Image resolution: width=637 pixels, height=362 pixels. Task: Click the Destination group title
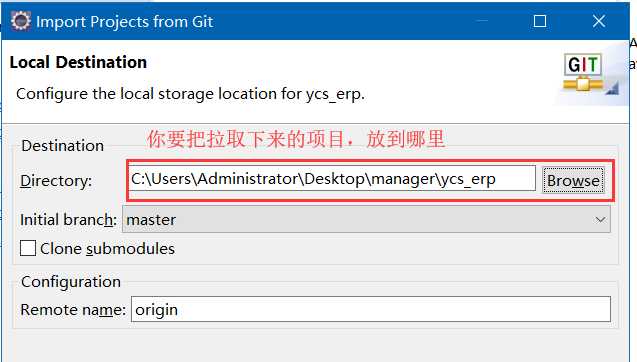(x=63, y=145)
